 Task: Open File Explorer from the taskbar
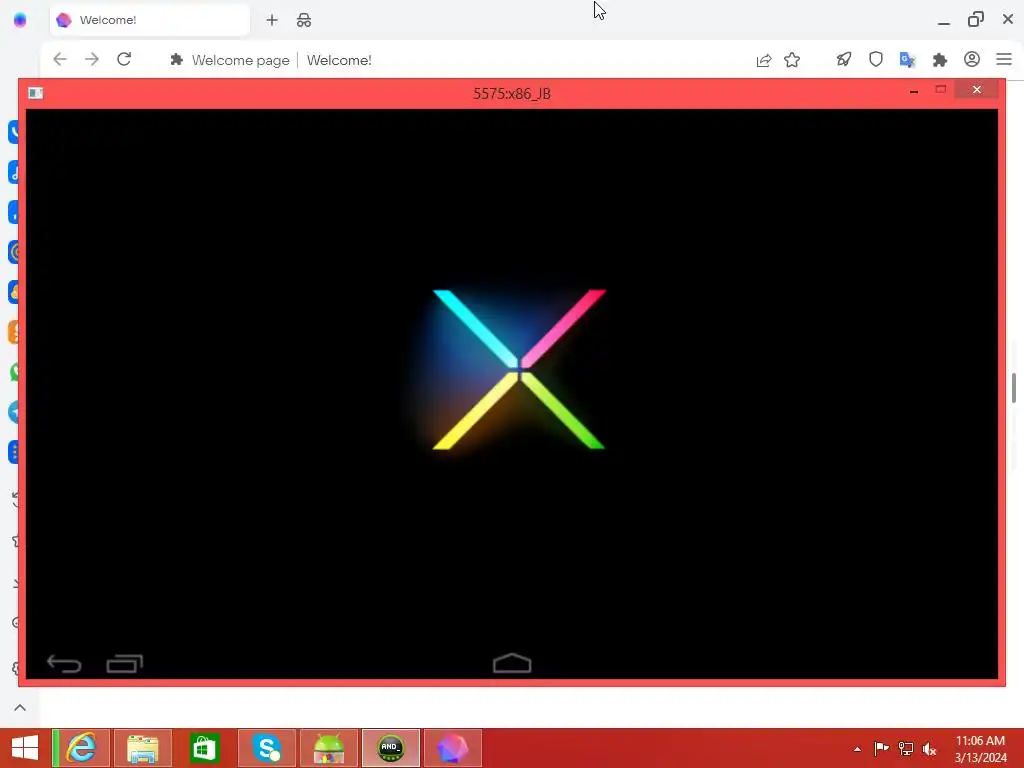[x=142, y=748]
